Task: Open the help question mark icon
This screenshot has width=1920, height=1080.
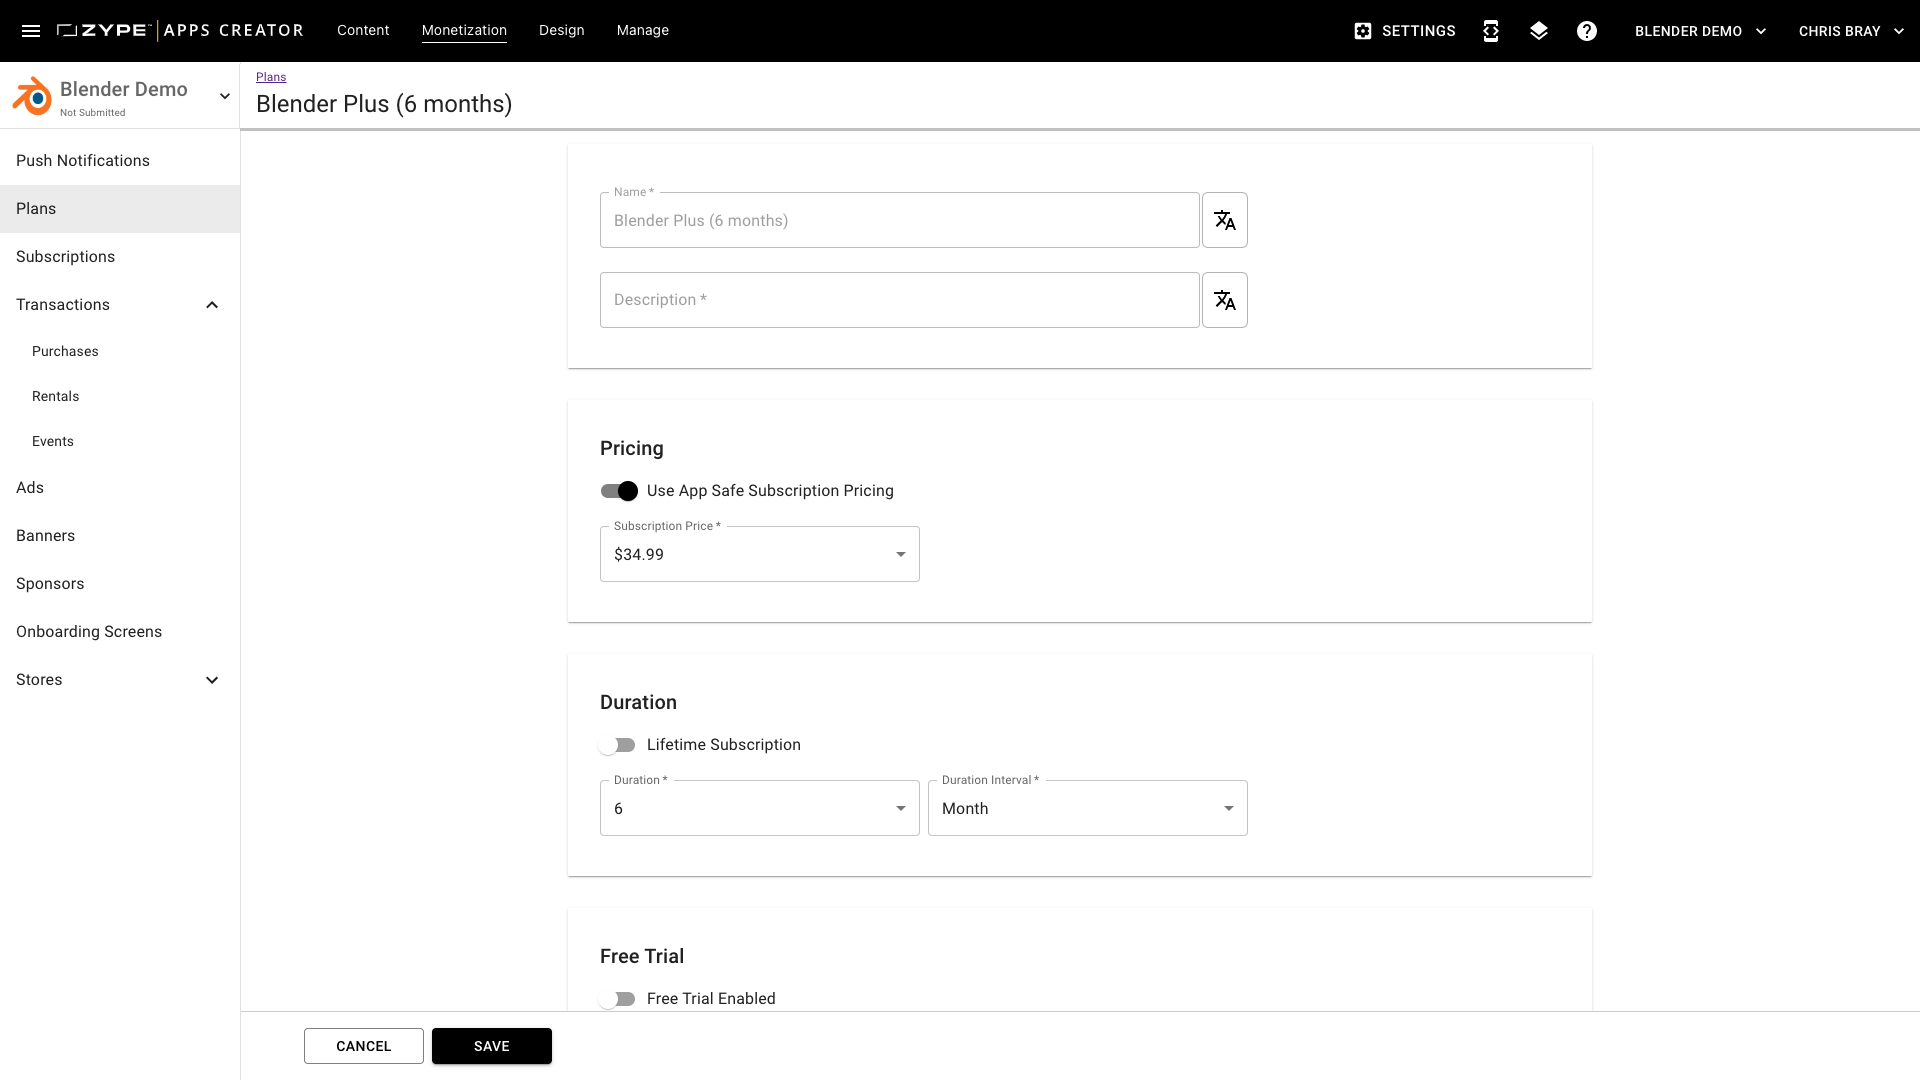Action: coord(1587,31)
